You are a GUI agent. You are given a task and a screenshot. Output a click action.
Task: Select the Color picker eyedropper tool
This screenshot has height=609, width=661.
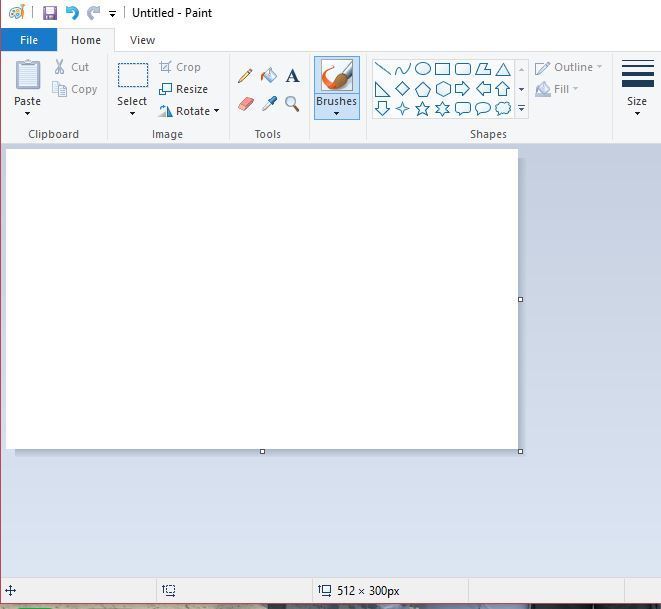coord(268,104)
